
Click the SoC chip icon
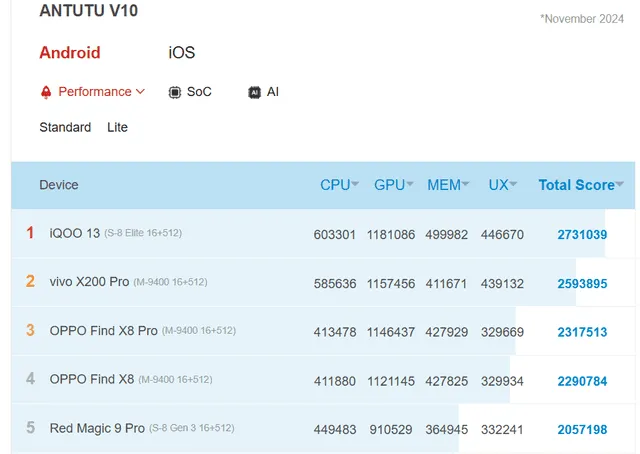(x=175, y=92)
